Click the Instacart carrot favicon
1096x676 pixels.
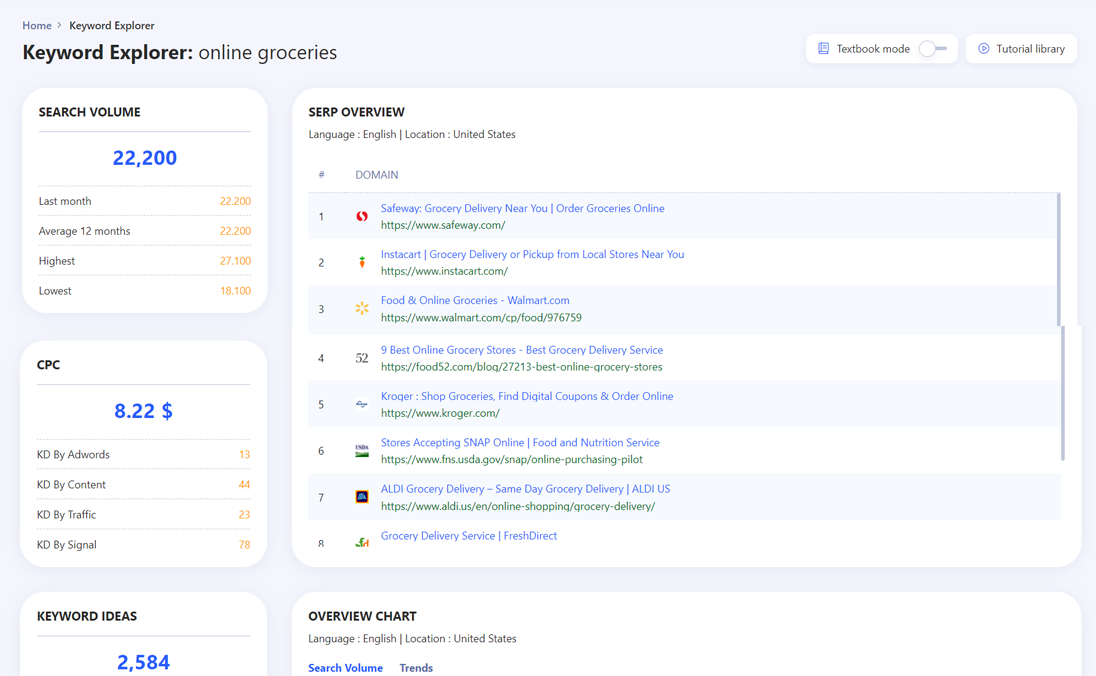coord(361,262)
